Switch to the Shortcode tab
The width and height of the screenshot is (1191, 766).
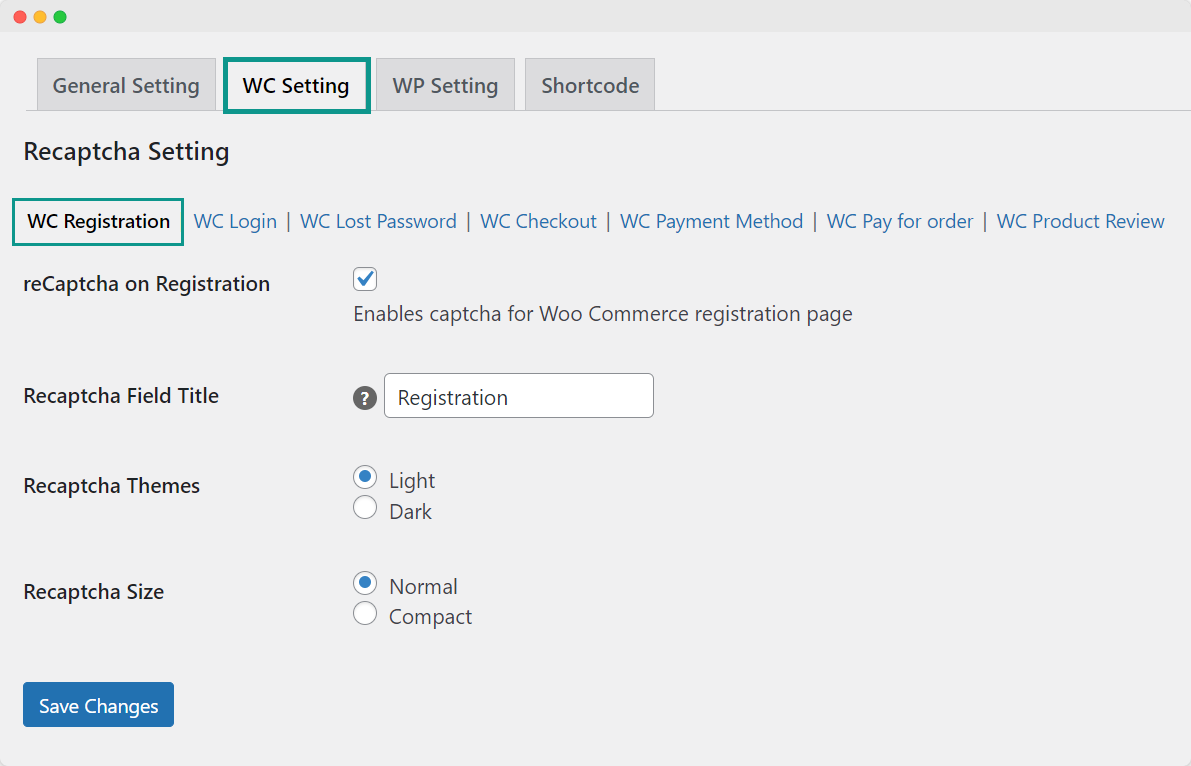pos(589,85)
